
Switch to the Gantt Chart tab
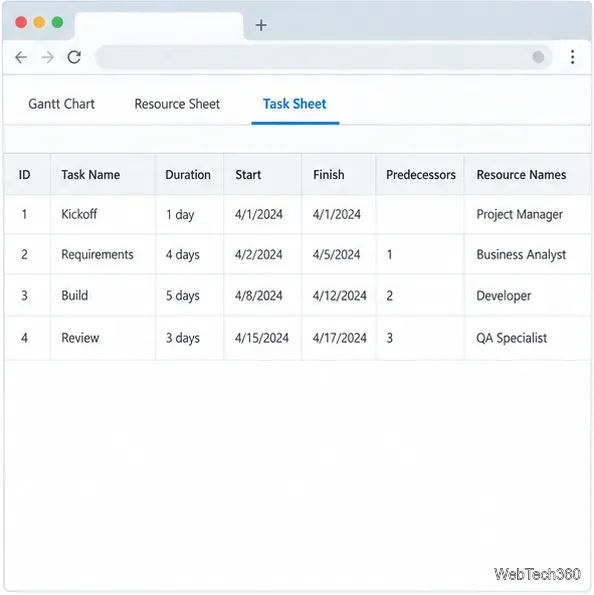[x=61, y=104]
